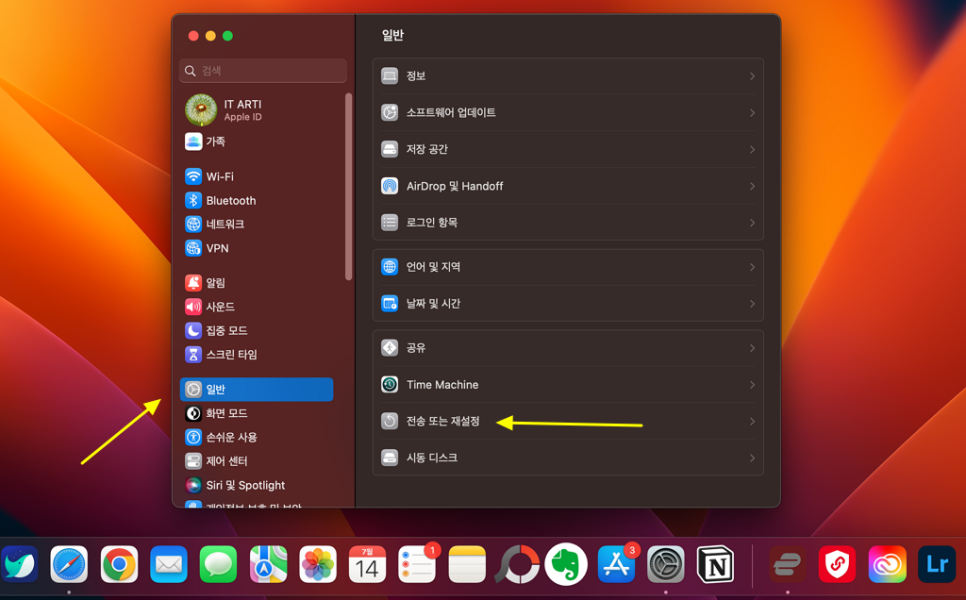Open the App Store in the Dock
The image size is (966, 600).
pyautogui.click(x=616, y=564)
